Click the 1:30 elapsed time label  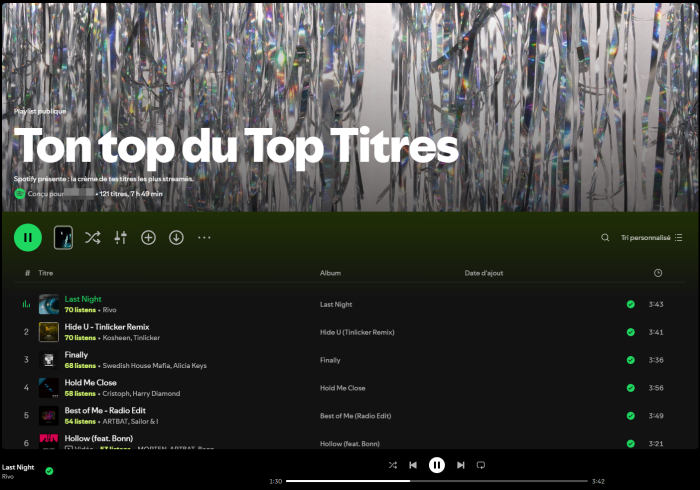(275, 482)
